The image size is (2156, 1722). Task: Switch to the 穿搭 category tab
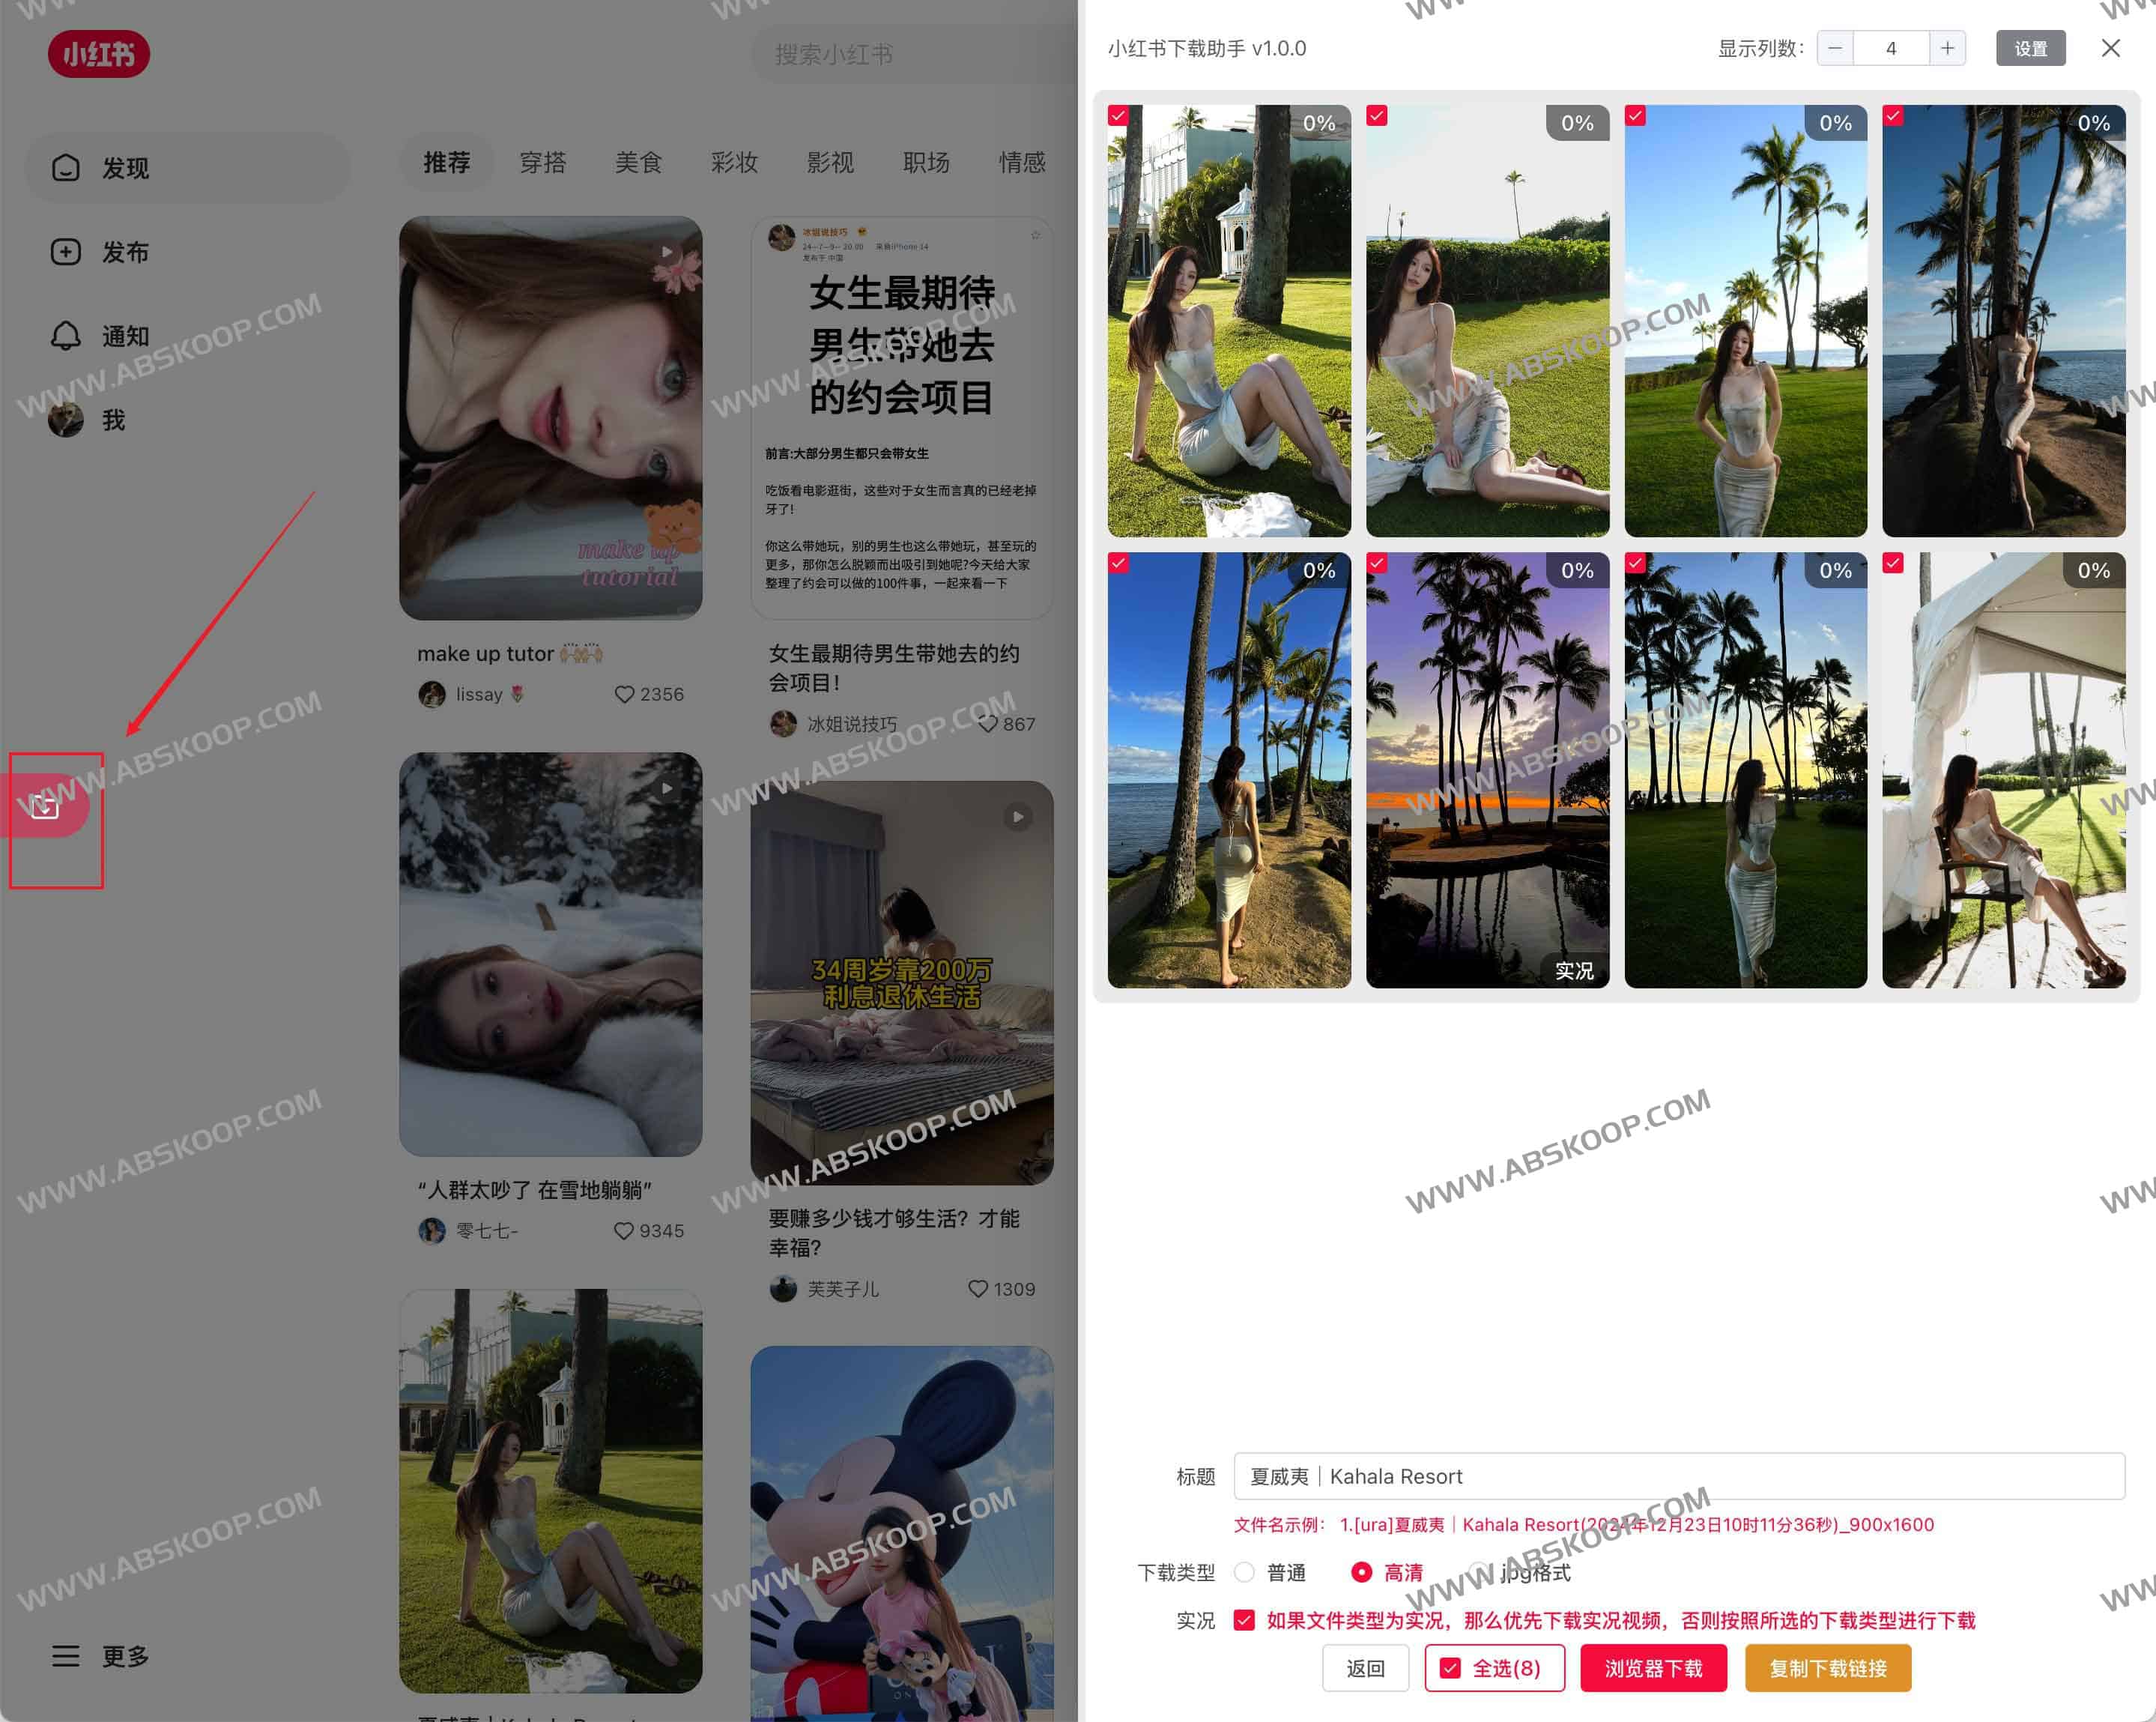pos(543,162)
